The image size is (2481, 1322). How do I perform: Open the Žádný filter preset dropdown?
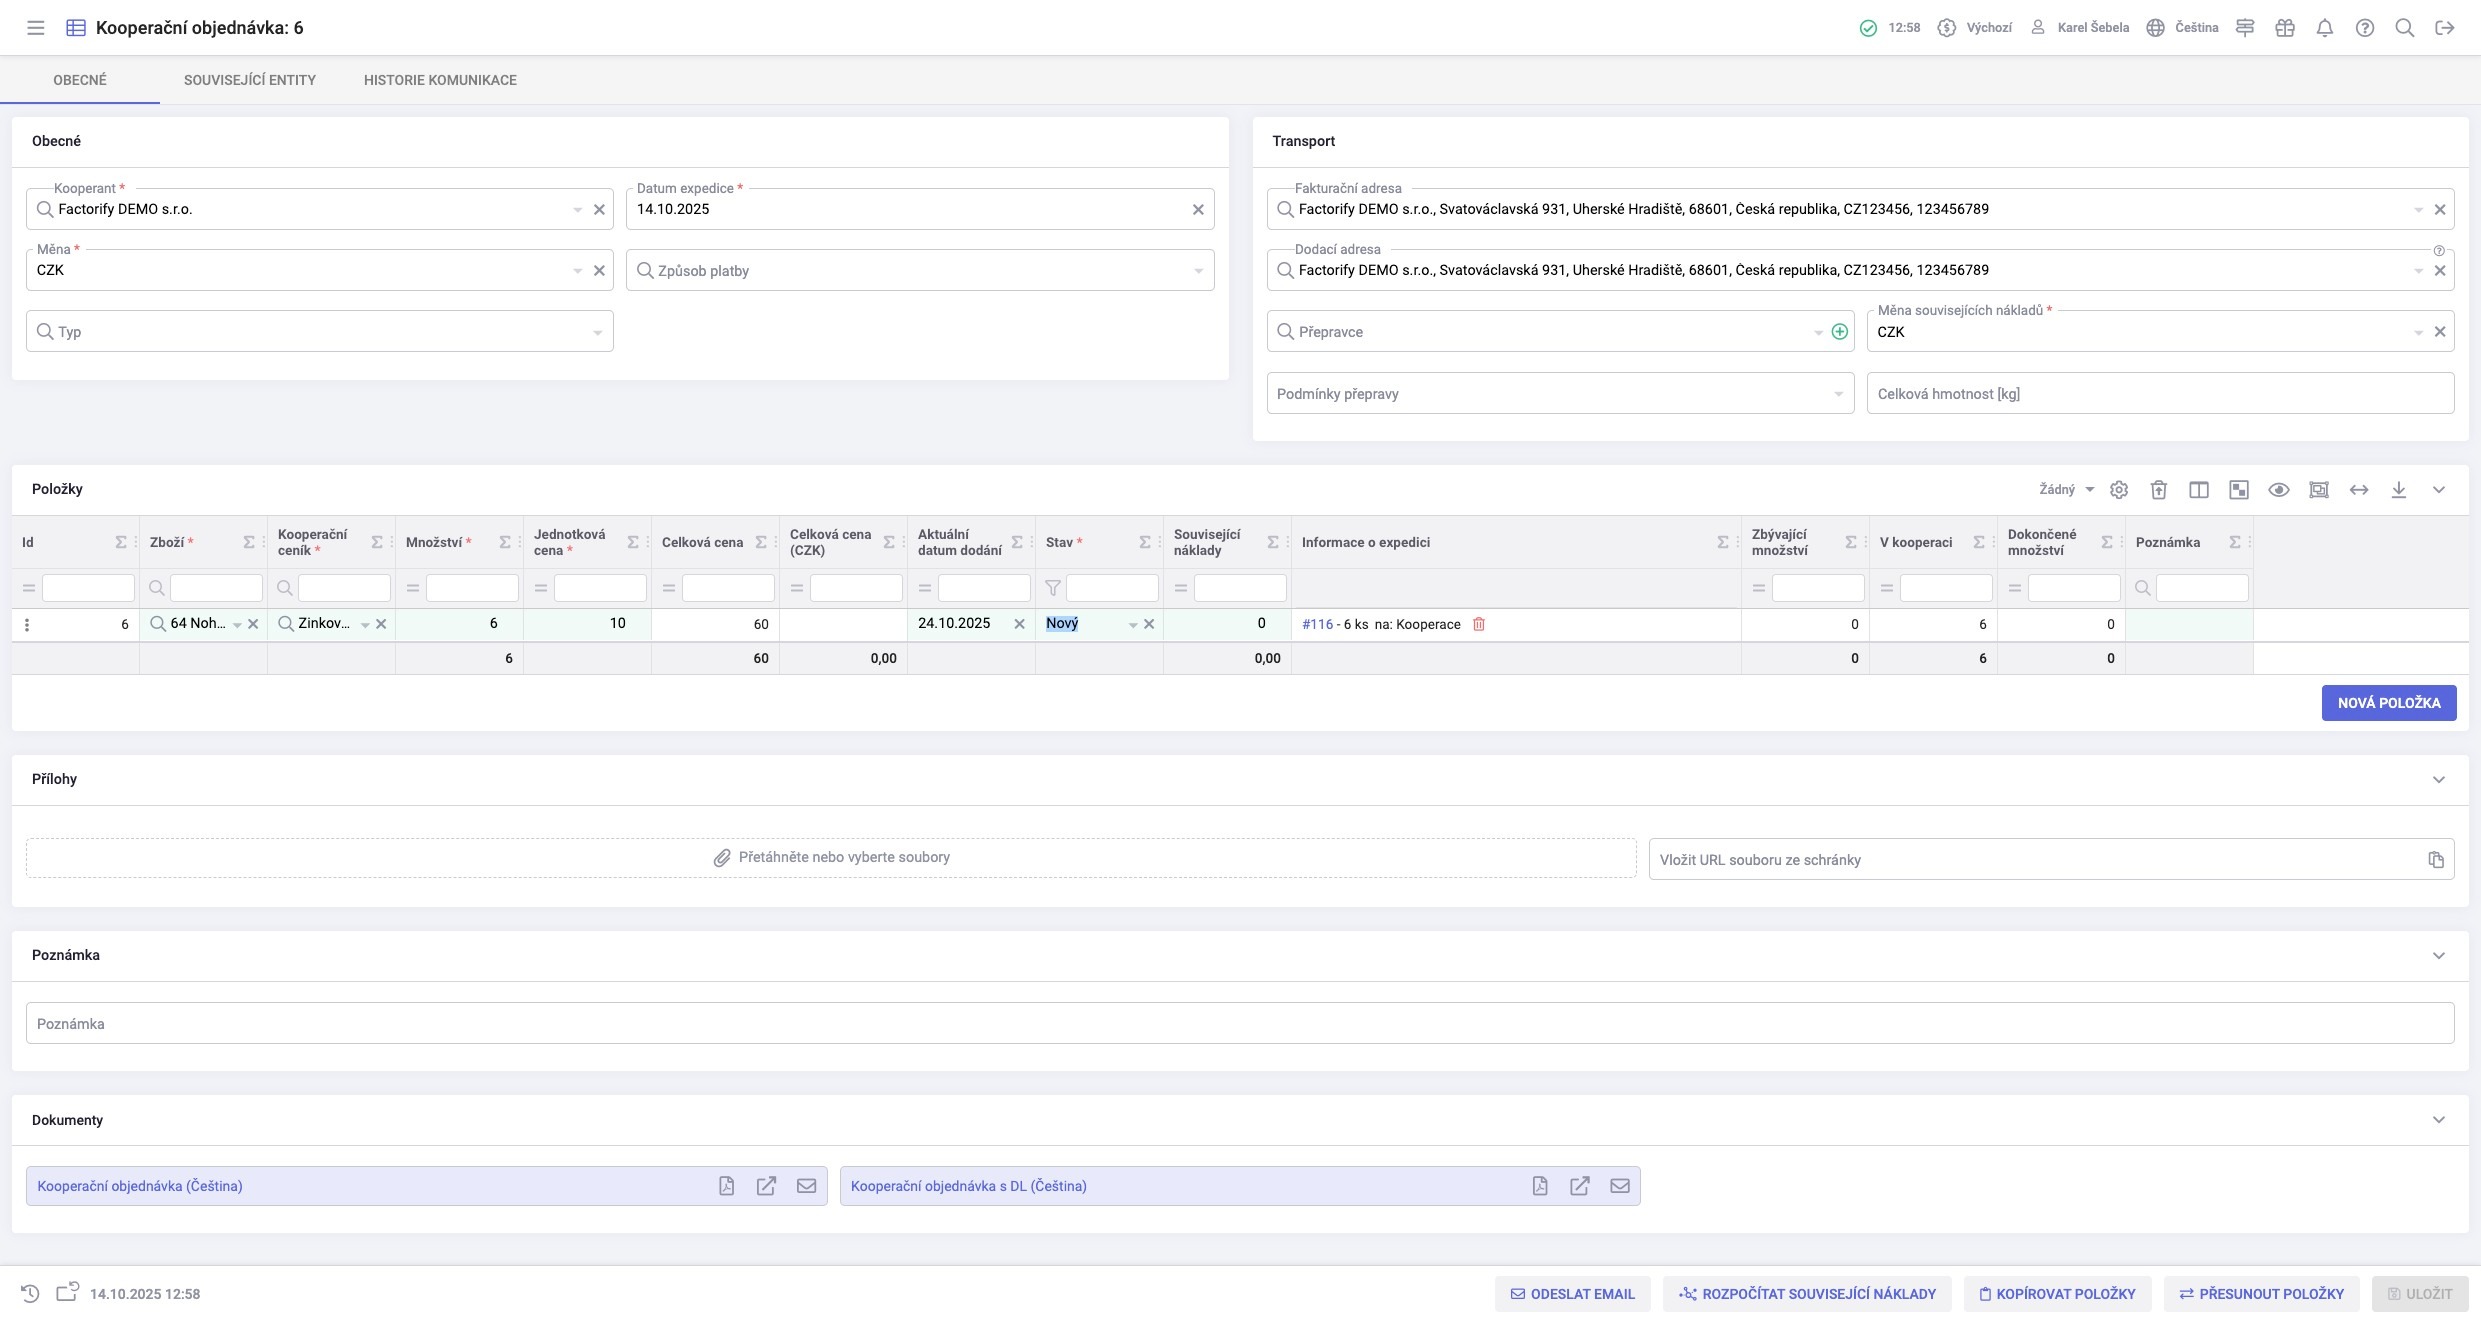(2067, 490)
